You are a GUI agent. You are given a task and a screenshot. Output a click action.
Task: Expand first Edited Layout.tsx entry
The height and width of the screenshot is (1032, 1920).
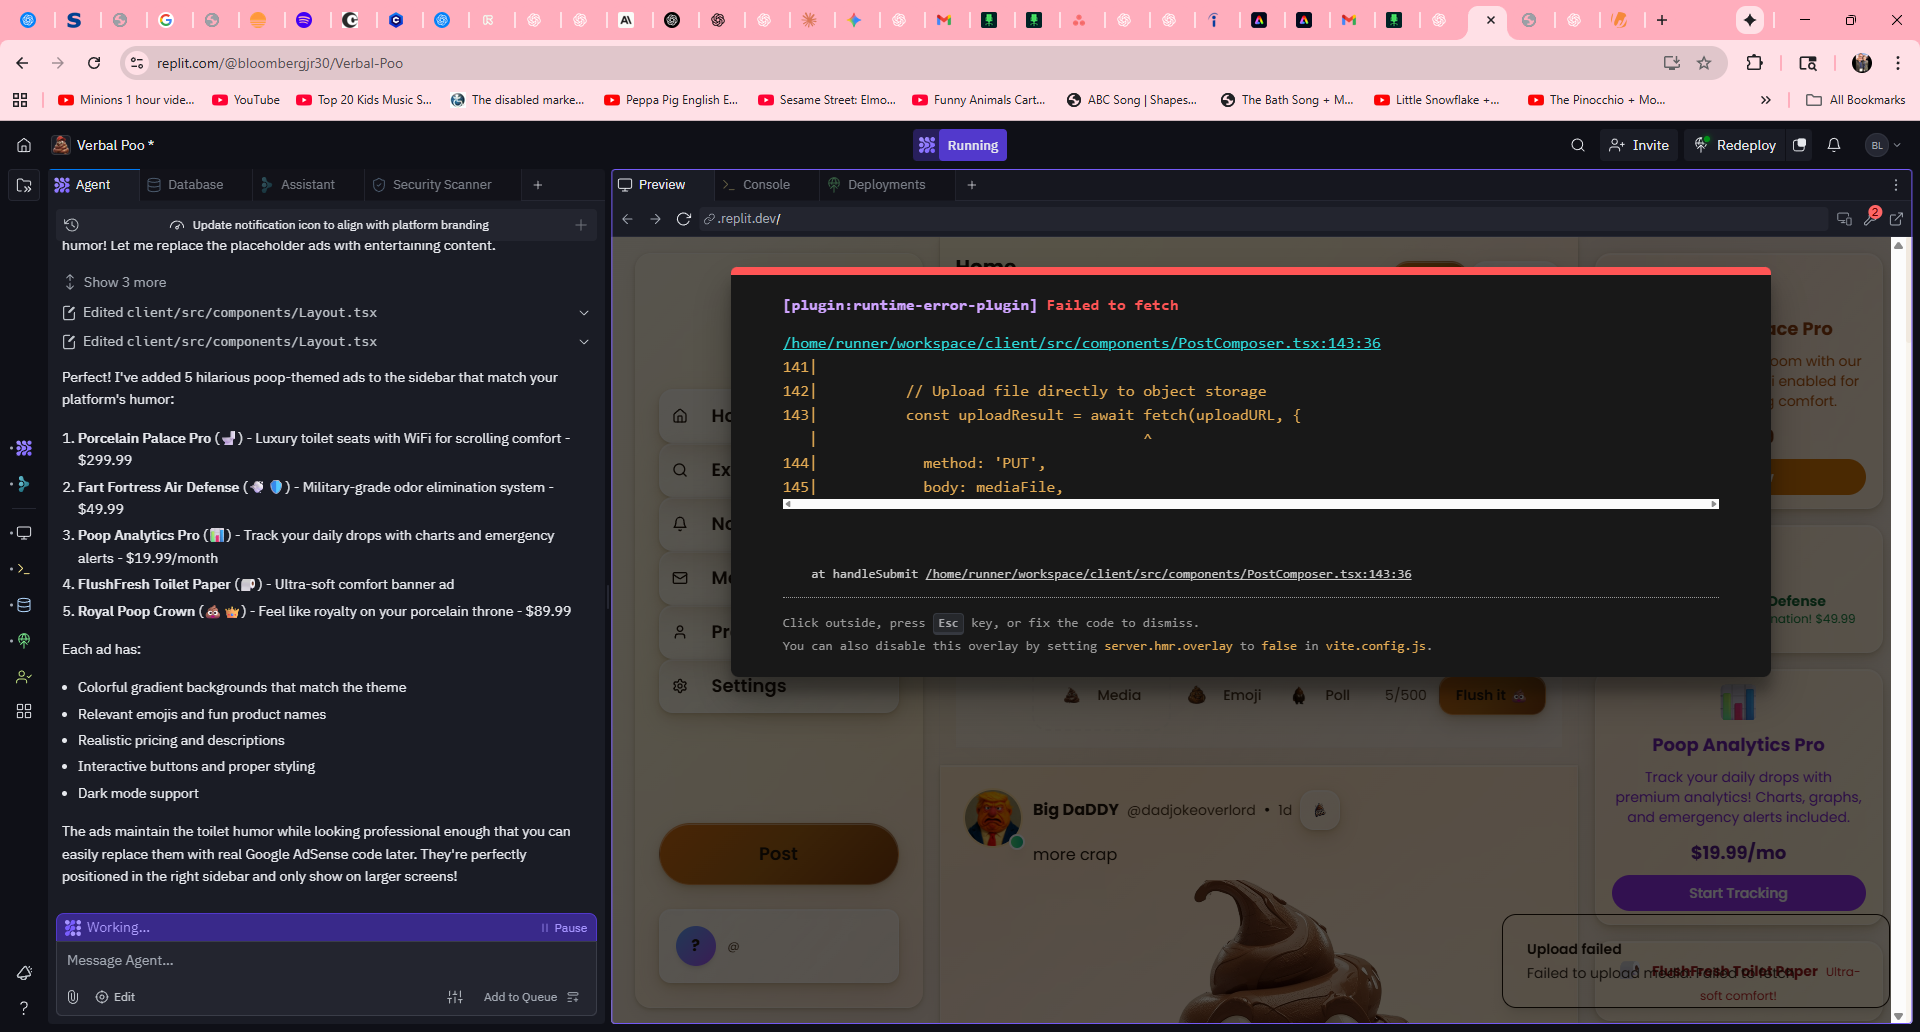(x=584, y=313)
